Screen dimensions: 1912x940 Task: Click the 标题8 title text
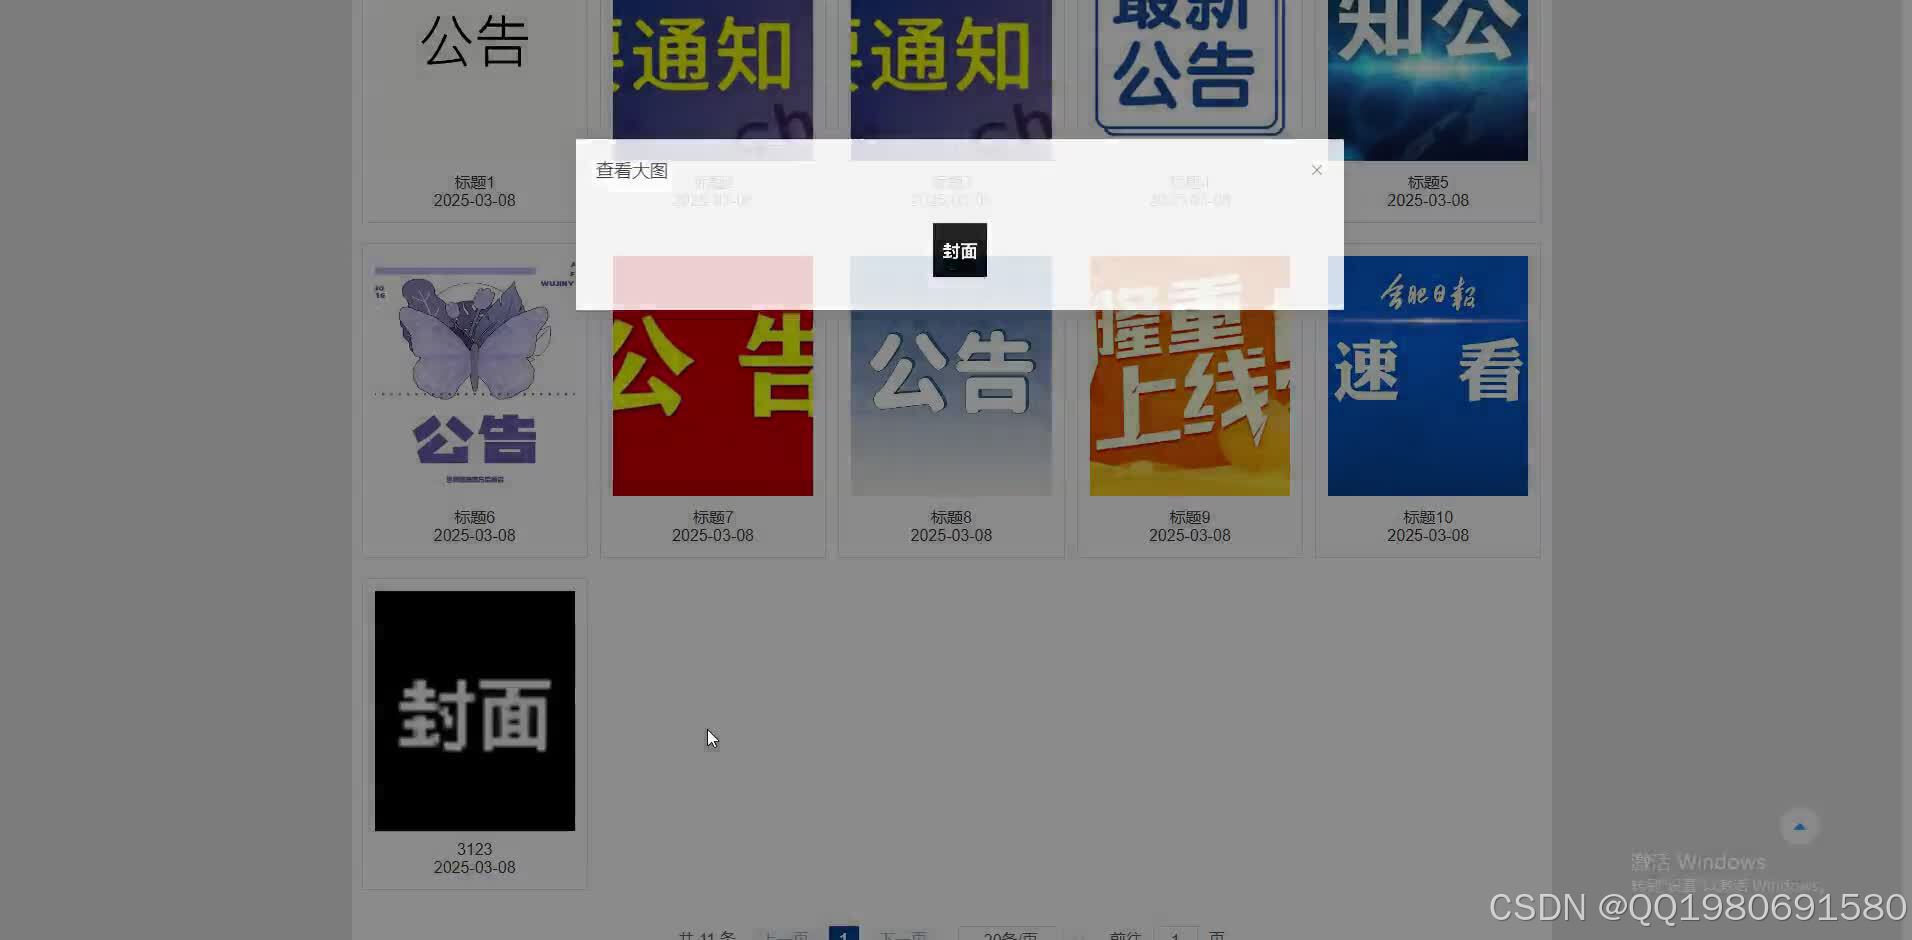(950, 517)
